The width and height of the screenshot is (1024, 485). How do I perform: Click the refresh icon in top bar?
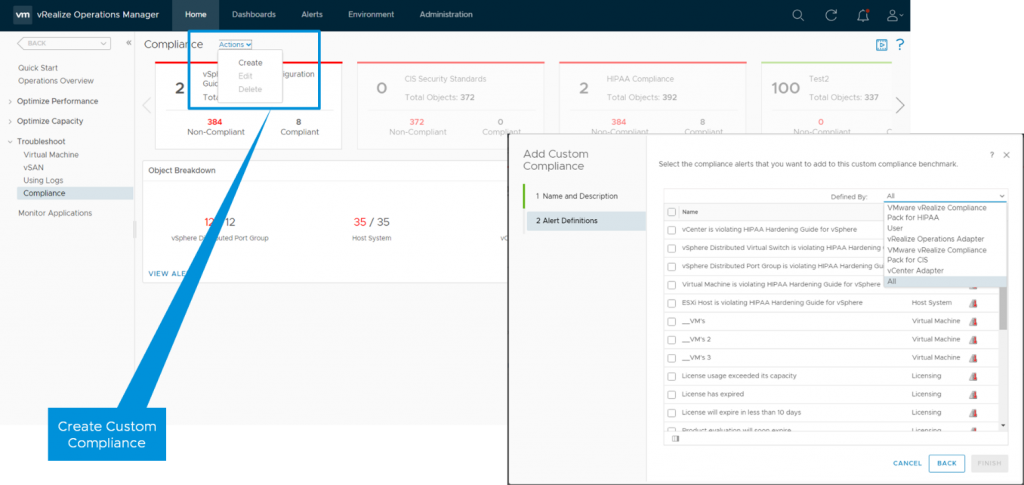pos(831,15)
